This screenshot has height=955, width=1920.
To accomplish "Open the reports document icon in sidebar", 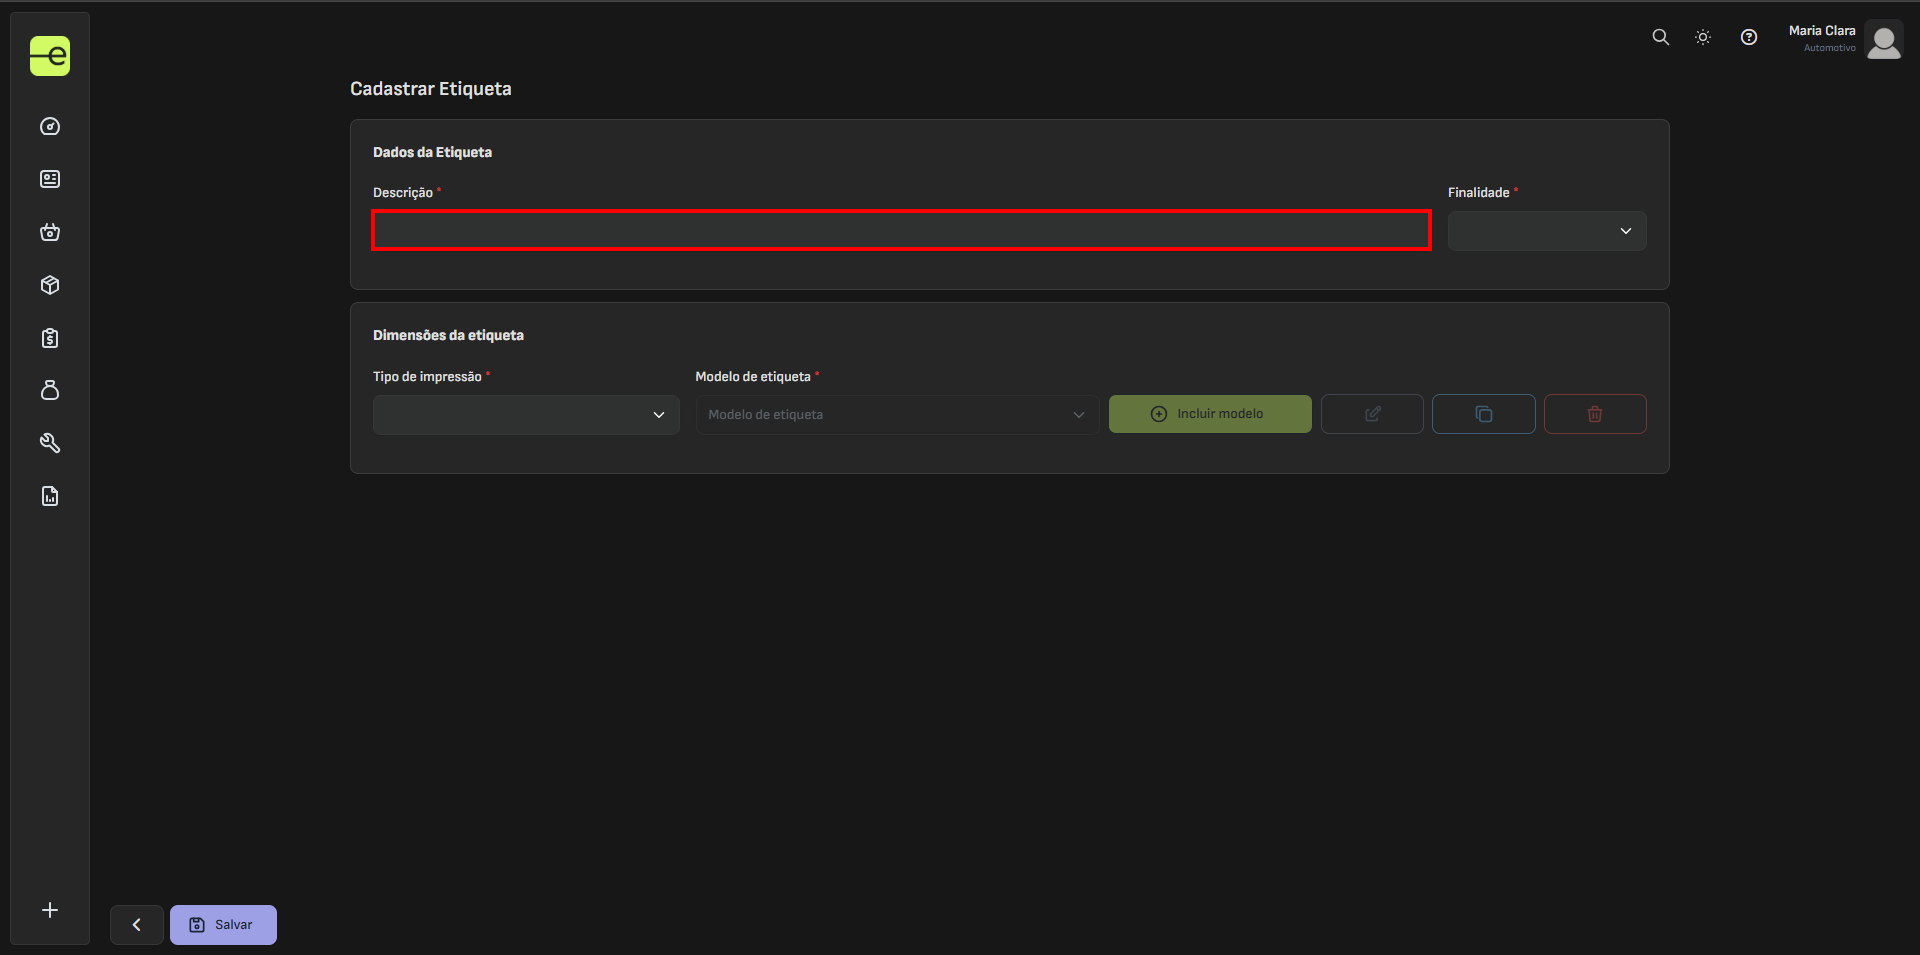I will [50, 496].
